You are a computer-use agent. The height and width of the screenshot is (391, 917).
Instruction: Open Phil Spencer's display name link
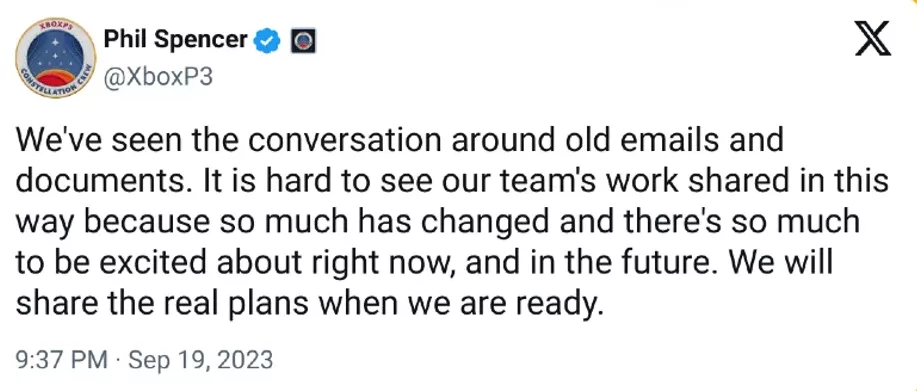click(x=176, y=40)
